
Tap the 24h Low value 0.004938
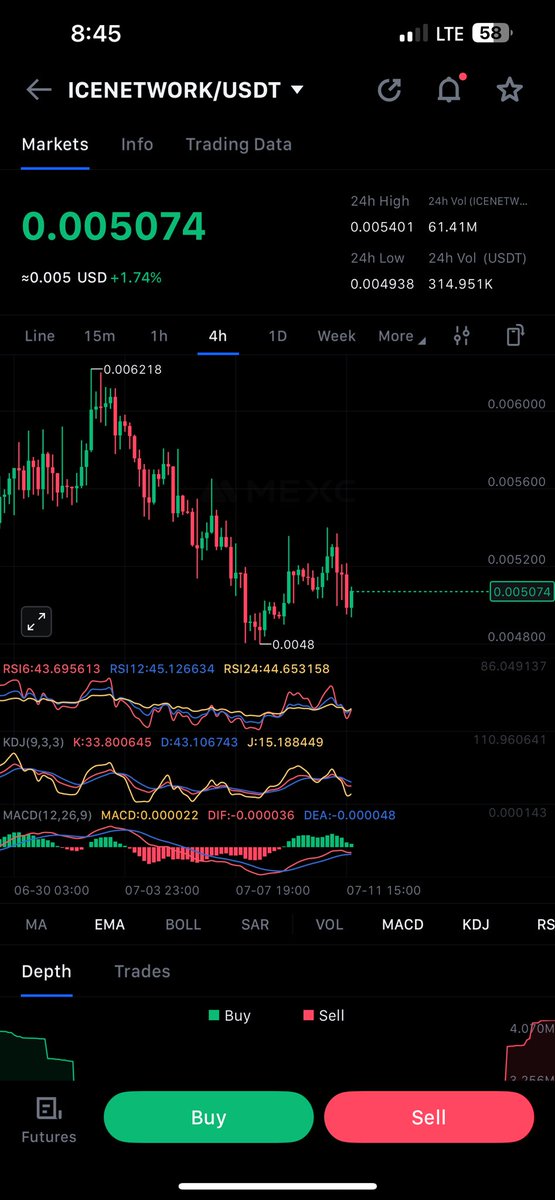(x=381, y=285)
